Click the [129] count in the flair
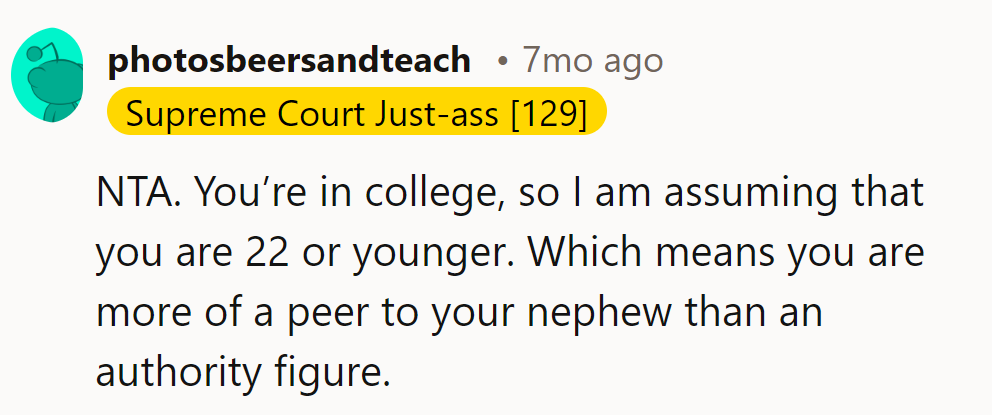This screenshot has height=415, width=992. coord(548,115)
